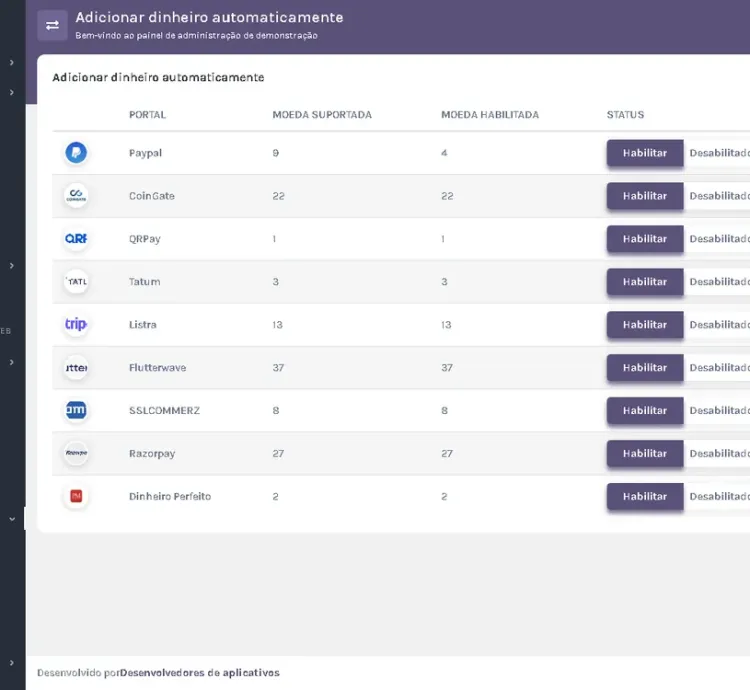Click the Stripe logo in the Listra row
Image resolution: width=750 pixels, height=690 pixels.
(76, 325)
